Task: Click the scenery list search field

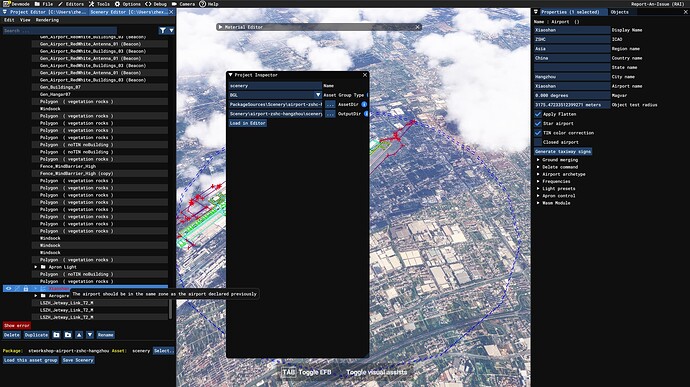Action: 60,31
